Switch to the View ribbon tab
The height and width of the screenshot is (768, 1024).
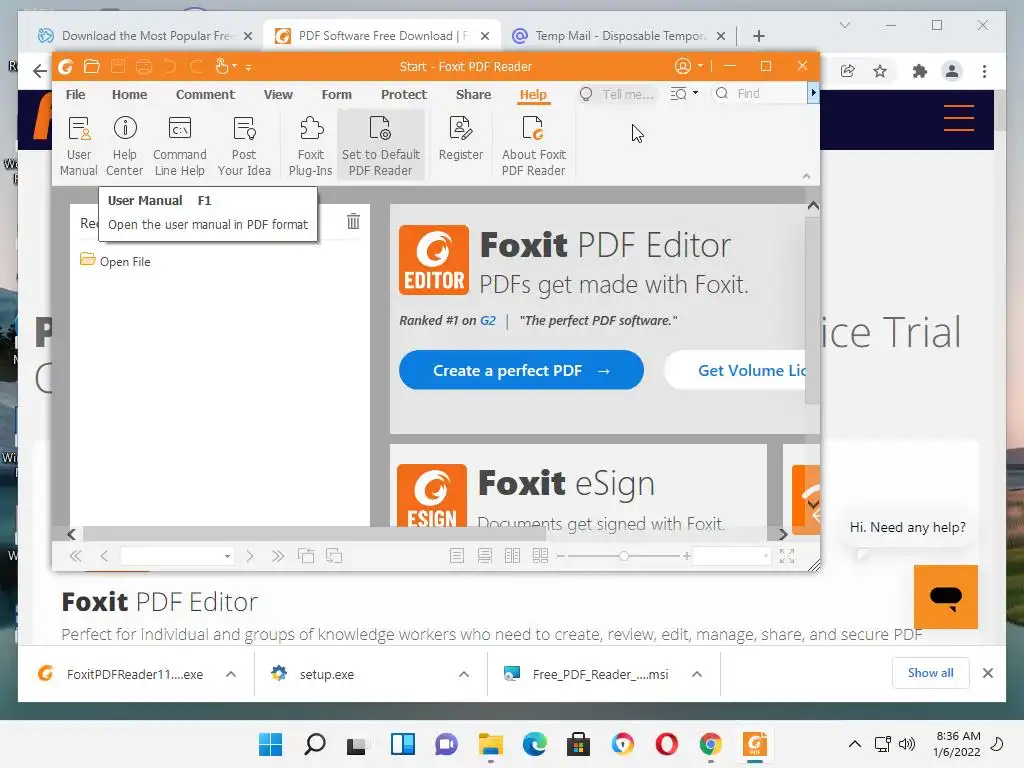point(278,95)
